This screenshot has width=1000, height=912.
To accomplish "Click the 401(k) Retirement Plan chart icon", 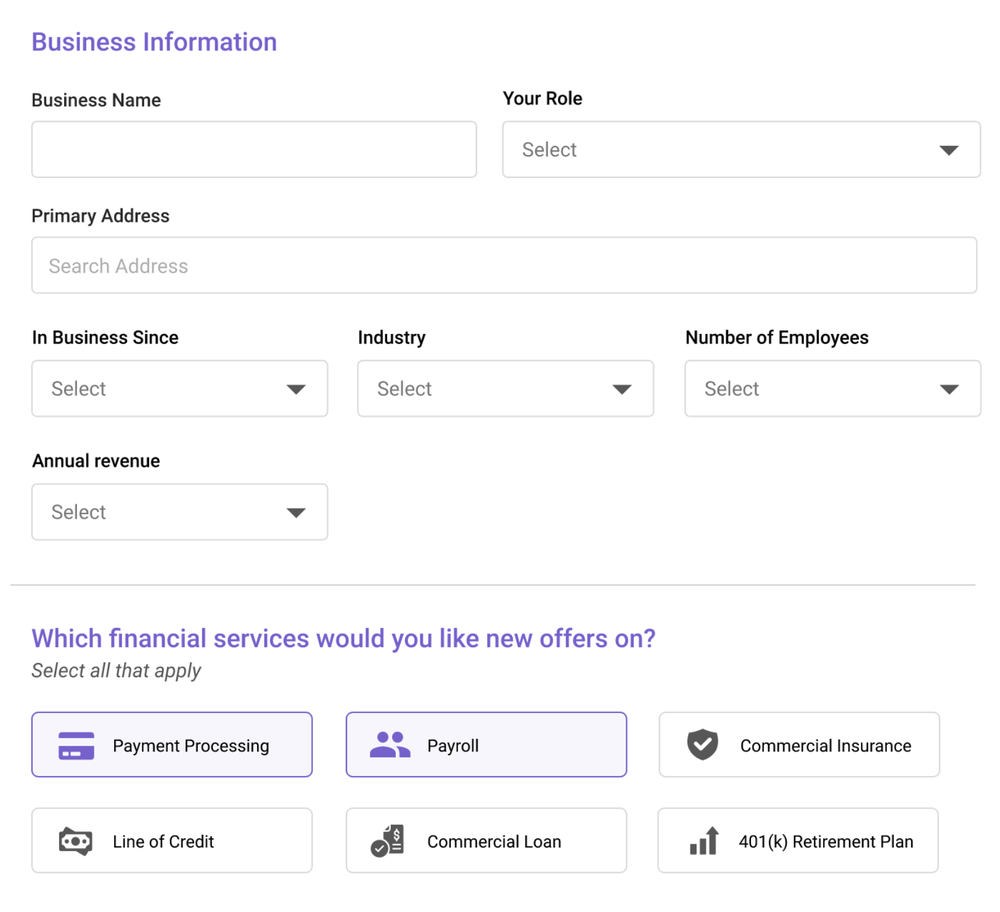I will [x=704, y=841].
